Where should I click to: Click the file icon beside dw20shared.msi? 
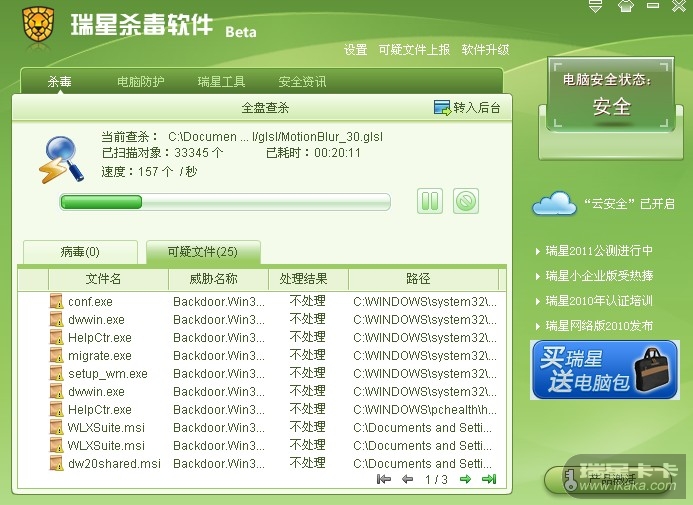tap(56, 463)
